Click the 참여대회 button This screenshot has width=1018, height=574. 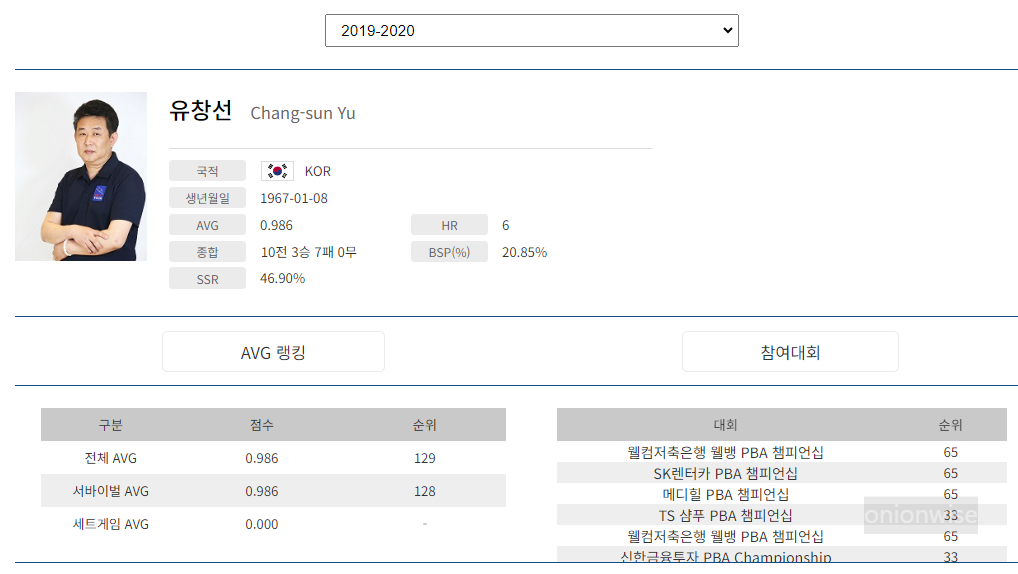point(790,352)
